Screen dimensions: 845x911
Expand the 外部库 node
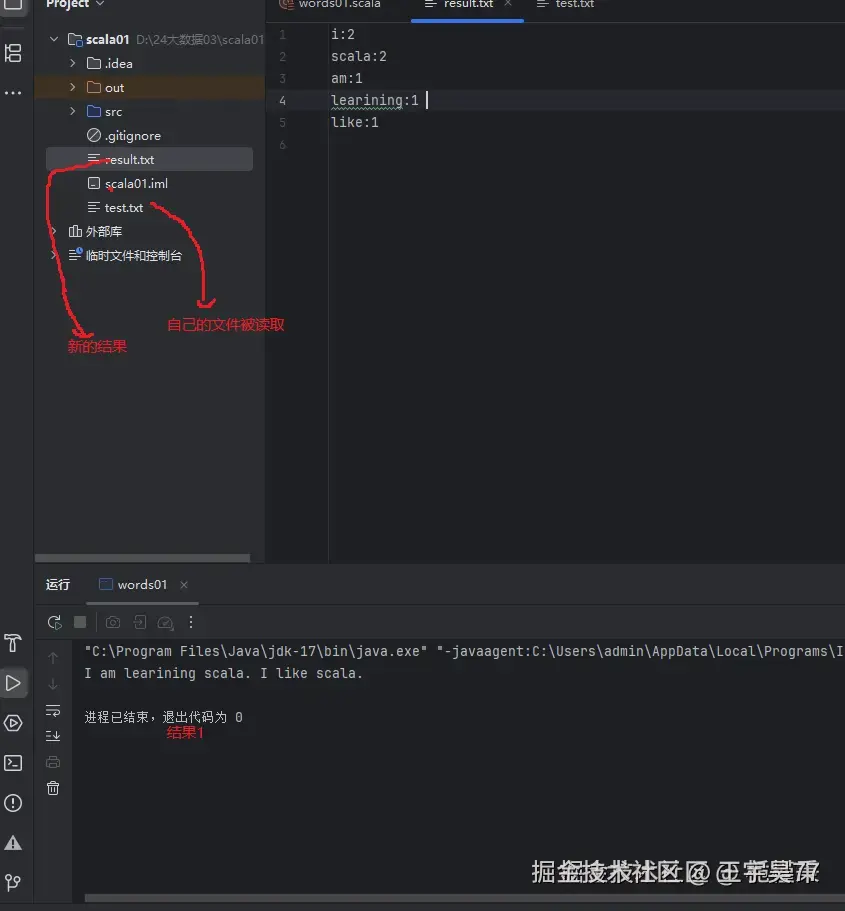click(x=54, y=231)
